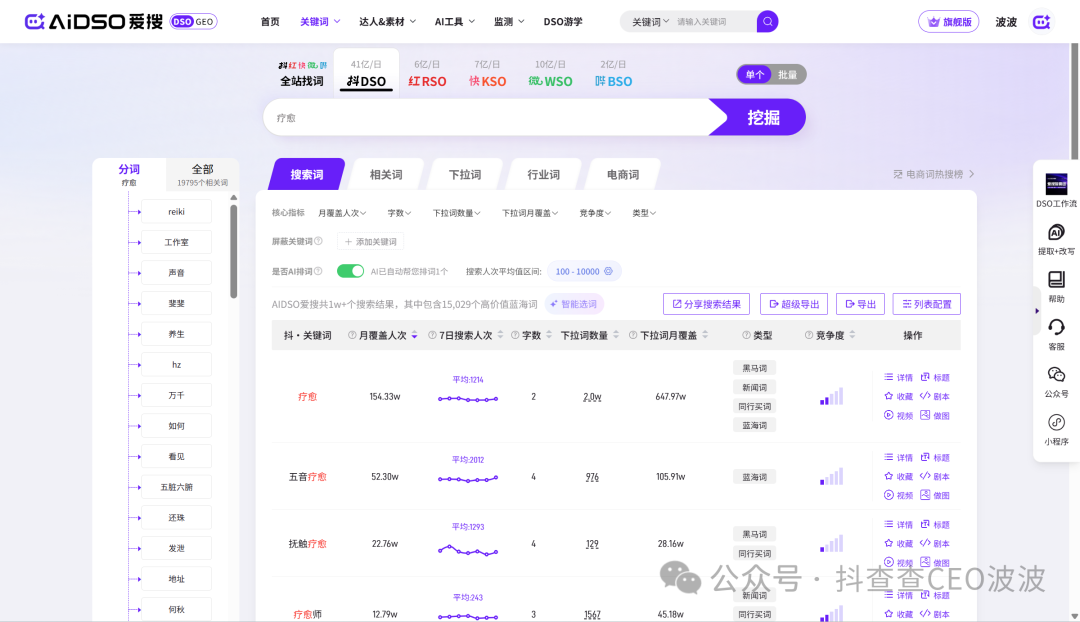Click 收藏 star icon for 疗愈 row
1080x622 pixels.
pyautogui.click(x=888, y=396)
